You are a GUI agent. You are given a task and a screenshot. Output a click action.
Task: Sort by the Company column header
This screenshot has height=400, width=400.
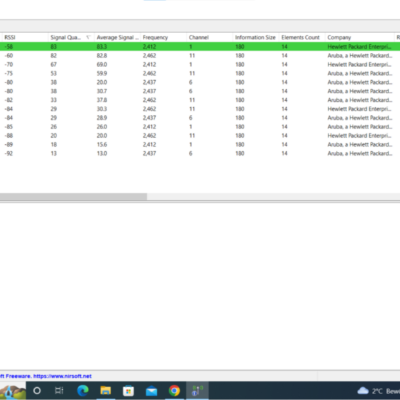(x=359, y=37)
